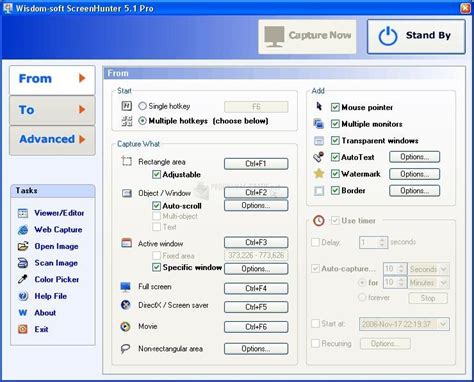Toggle the Auto-scroll checkbox
Screen dimensions: 474x382
pyautogui.click(x=156, y=206)
